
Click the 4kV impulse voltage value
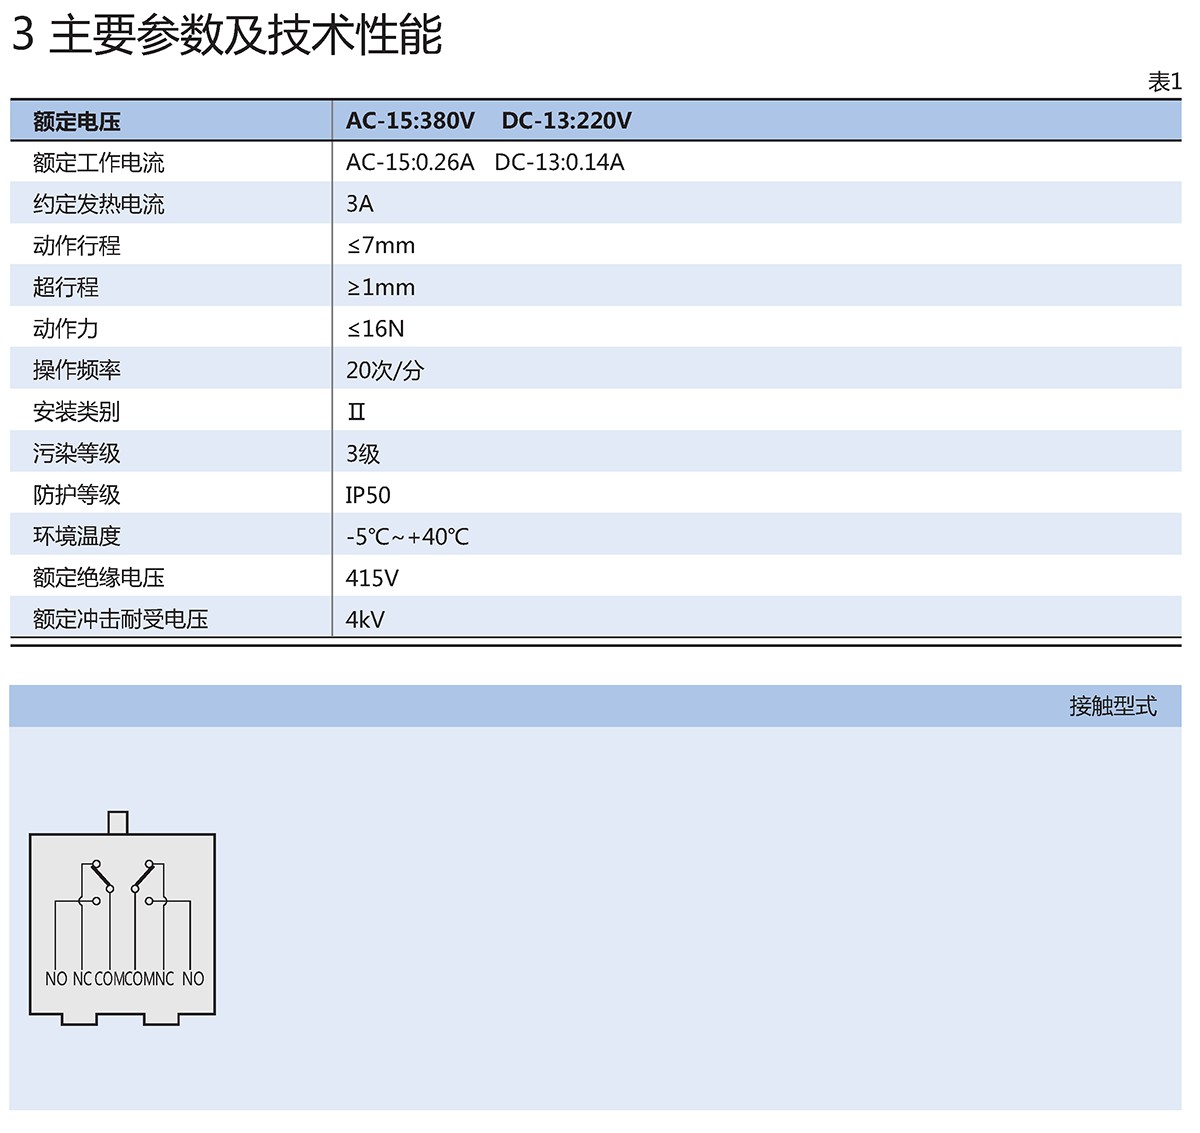pos(365,620)
